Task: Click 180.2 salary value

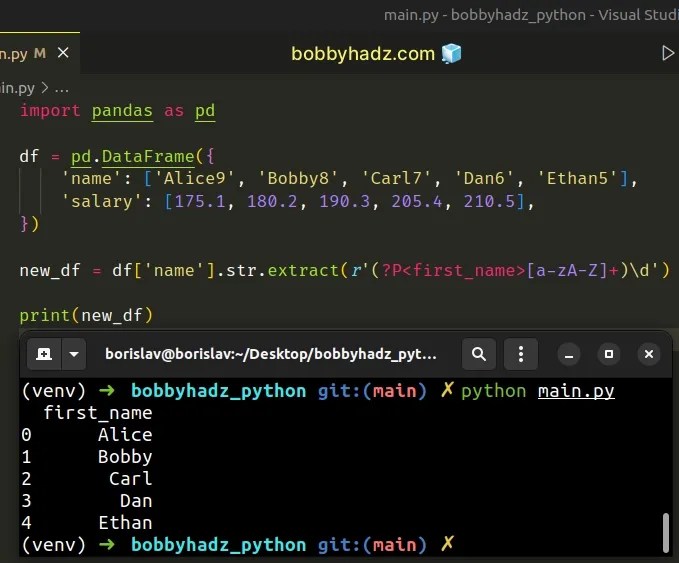Action: (x=272, y=201)
